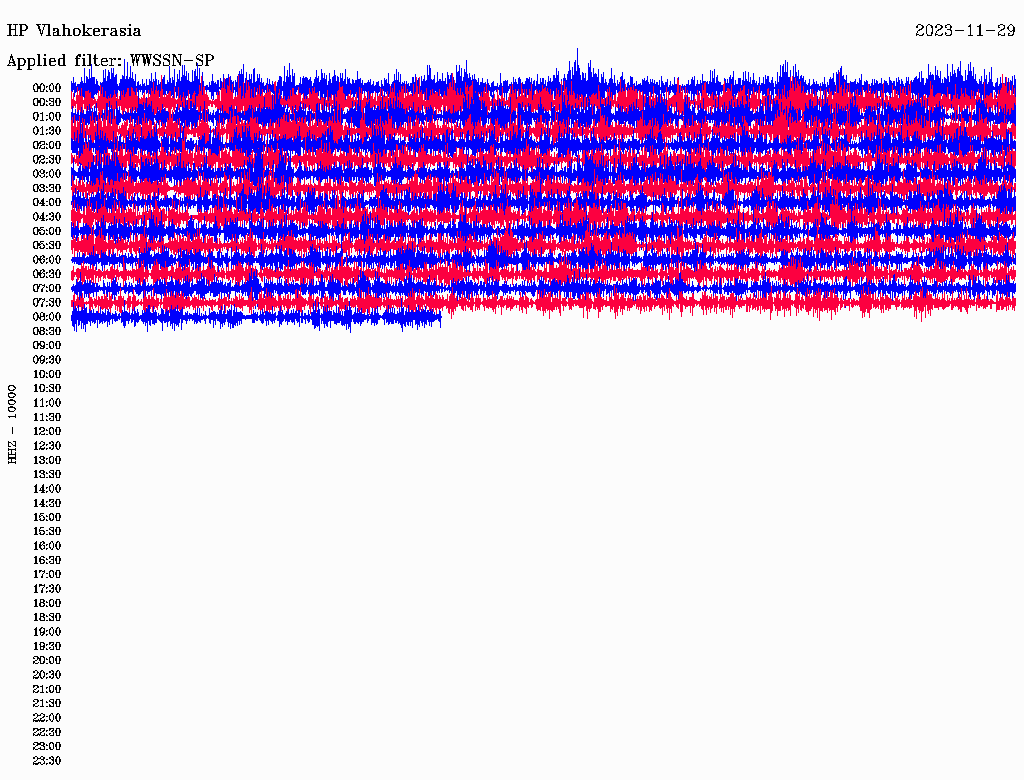Screen dimensions: 1024x780
Task: Click the right end of the 08:00 blue trace
Action: click(440, 316)
